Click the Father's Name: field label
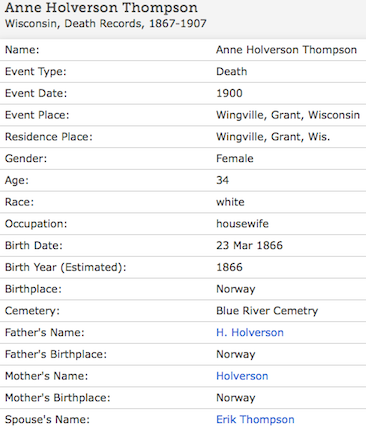This screenshot has height=428, width=366. [x=45, y=332]
